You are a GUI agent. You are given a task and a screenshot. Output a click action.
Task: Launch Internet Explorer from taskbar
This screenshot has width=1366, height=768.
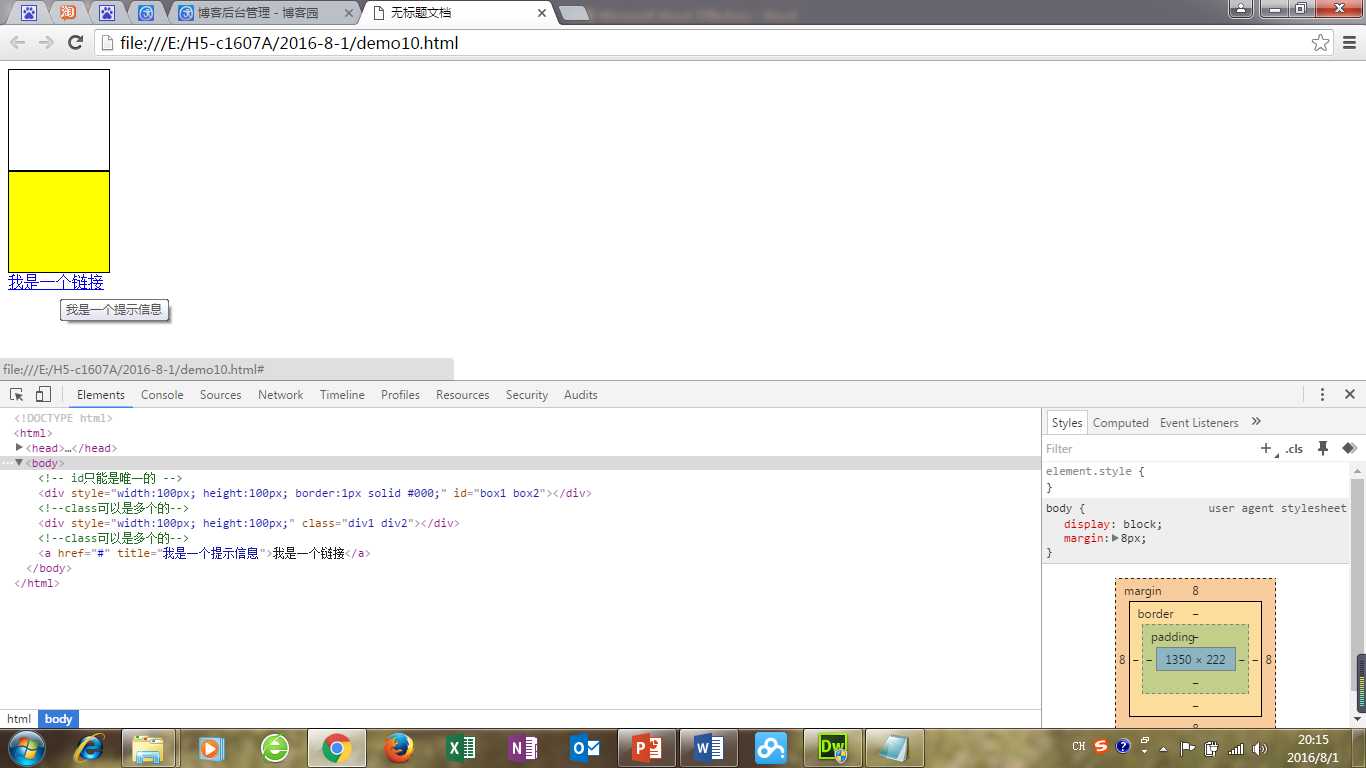click(90, 748)
